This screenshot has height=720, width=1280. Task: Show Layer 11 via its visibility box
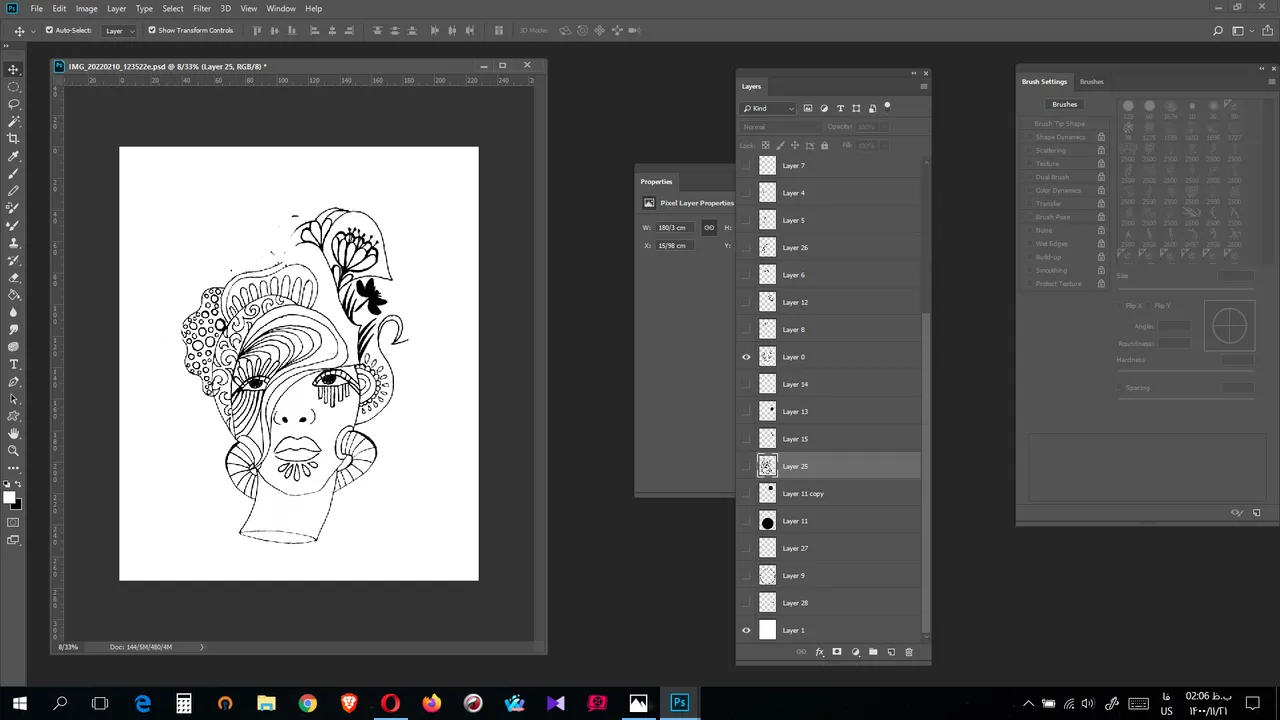[746, 521]
